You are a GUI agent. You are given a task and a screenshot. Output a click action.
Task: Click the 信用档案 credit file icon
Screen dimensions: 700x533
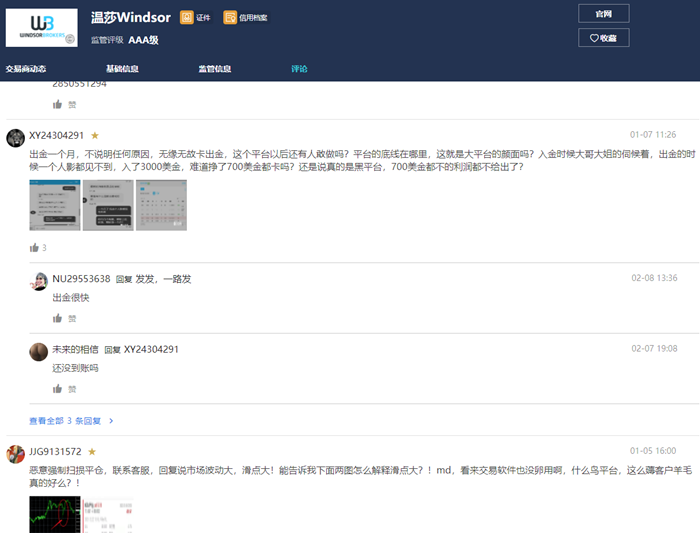tap(230, 18)
